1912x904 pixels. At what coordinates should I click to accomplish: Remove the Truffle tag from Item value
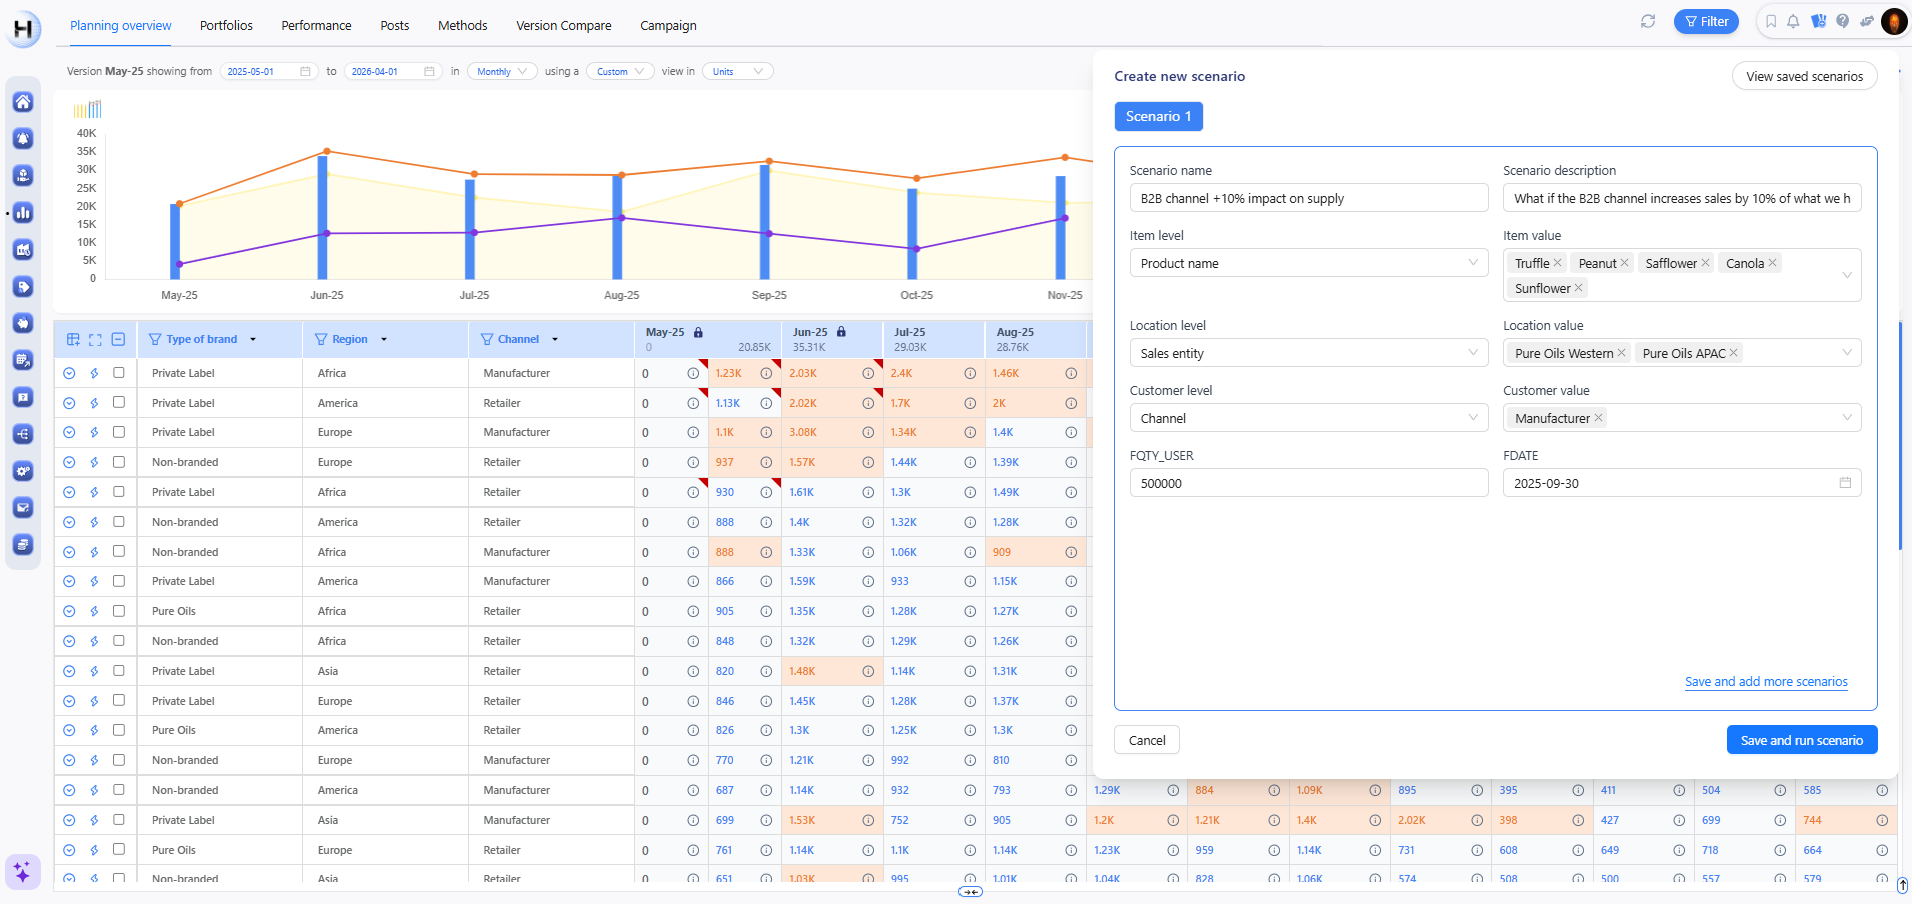click(1558, 263)
